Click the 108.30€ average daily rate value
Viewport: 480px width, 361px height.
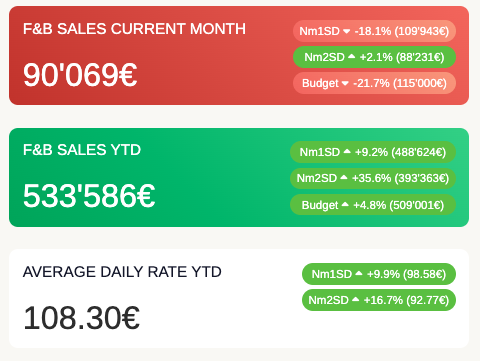click(81, 318)
